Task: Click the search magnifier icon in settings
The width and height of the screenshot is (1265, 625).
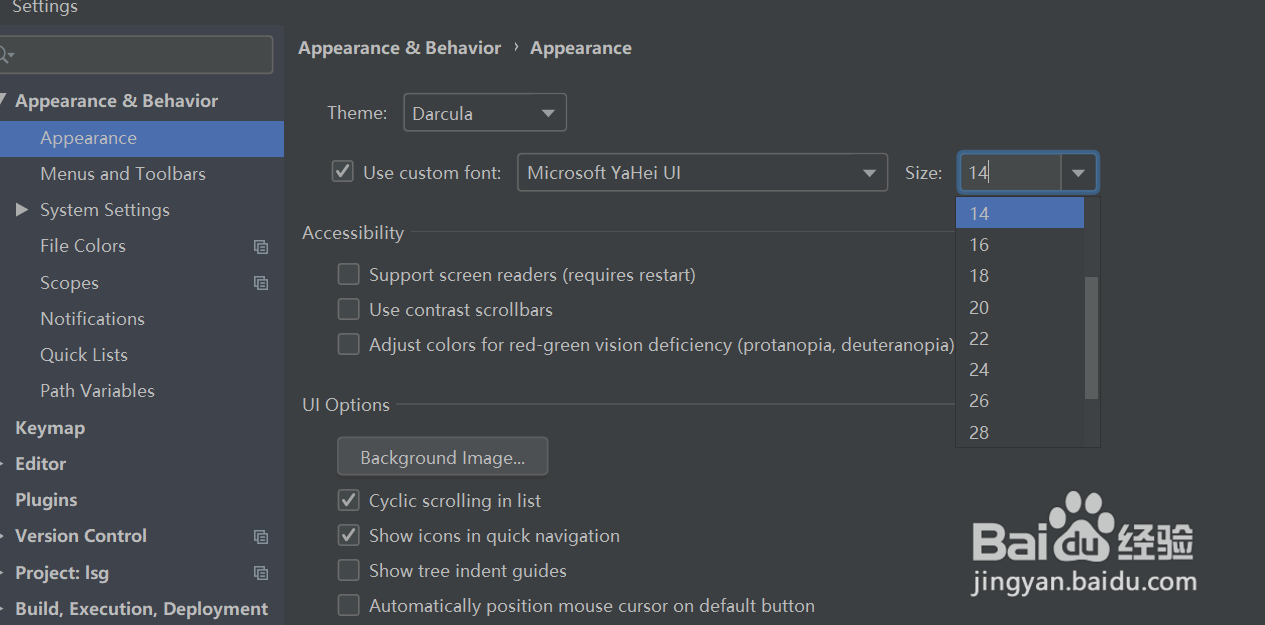Action: [6, 55]
